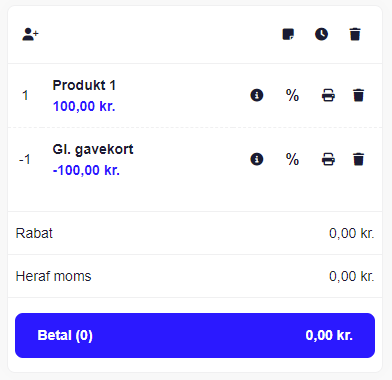Select the Gl. gavekort line name
This screenshot has height=380, width=392.
(x=93, y=149)
